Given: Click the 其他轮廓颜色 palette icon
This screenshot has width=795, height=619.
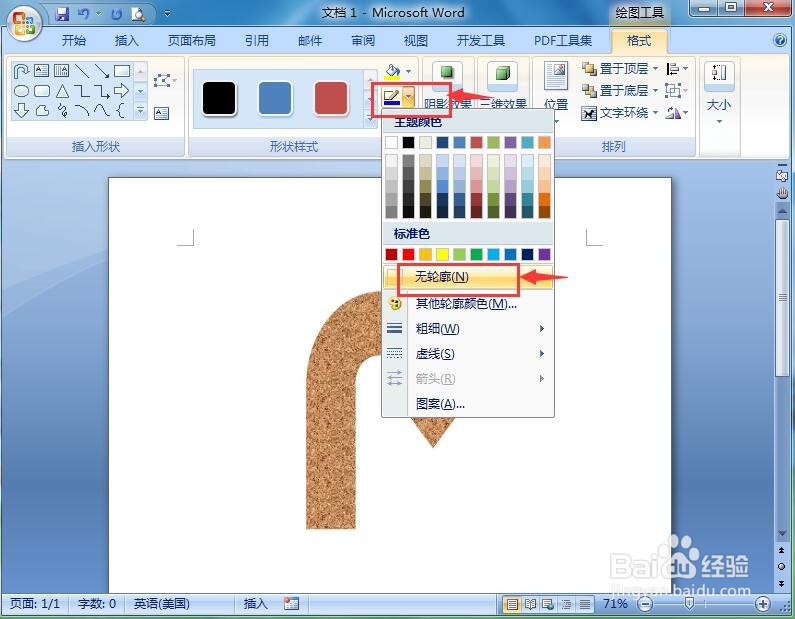Looking at the screenshot, I should click(394, 304).
